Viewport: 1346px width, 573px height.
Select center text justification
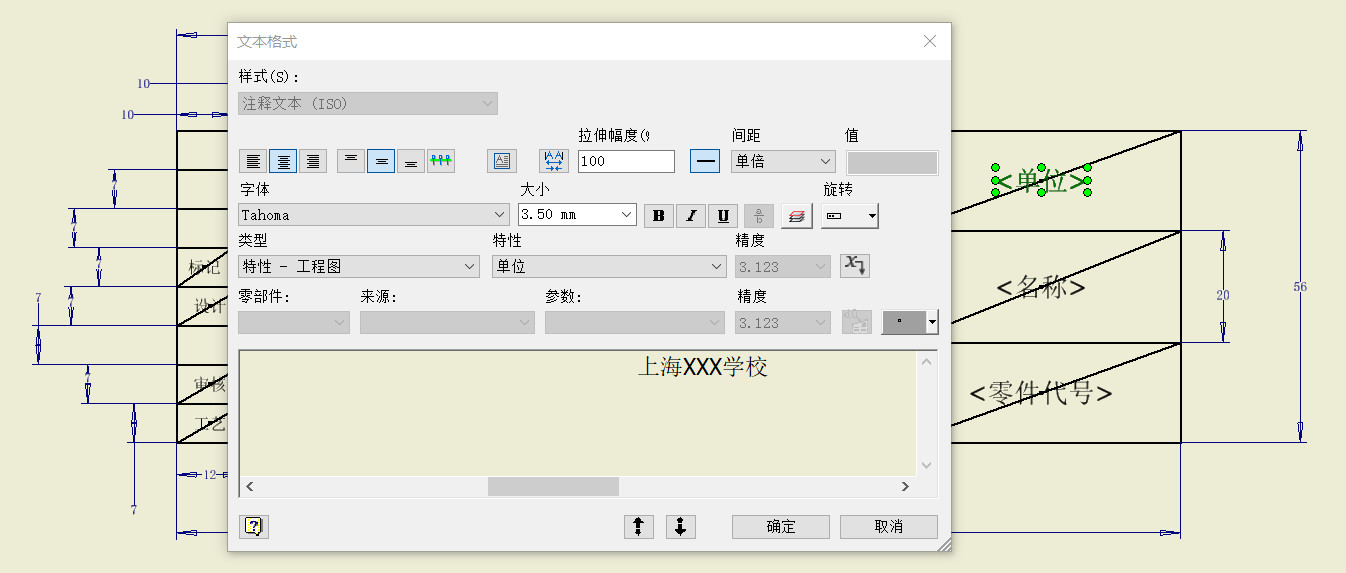tap(284, 161)
